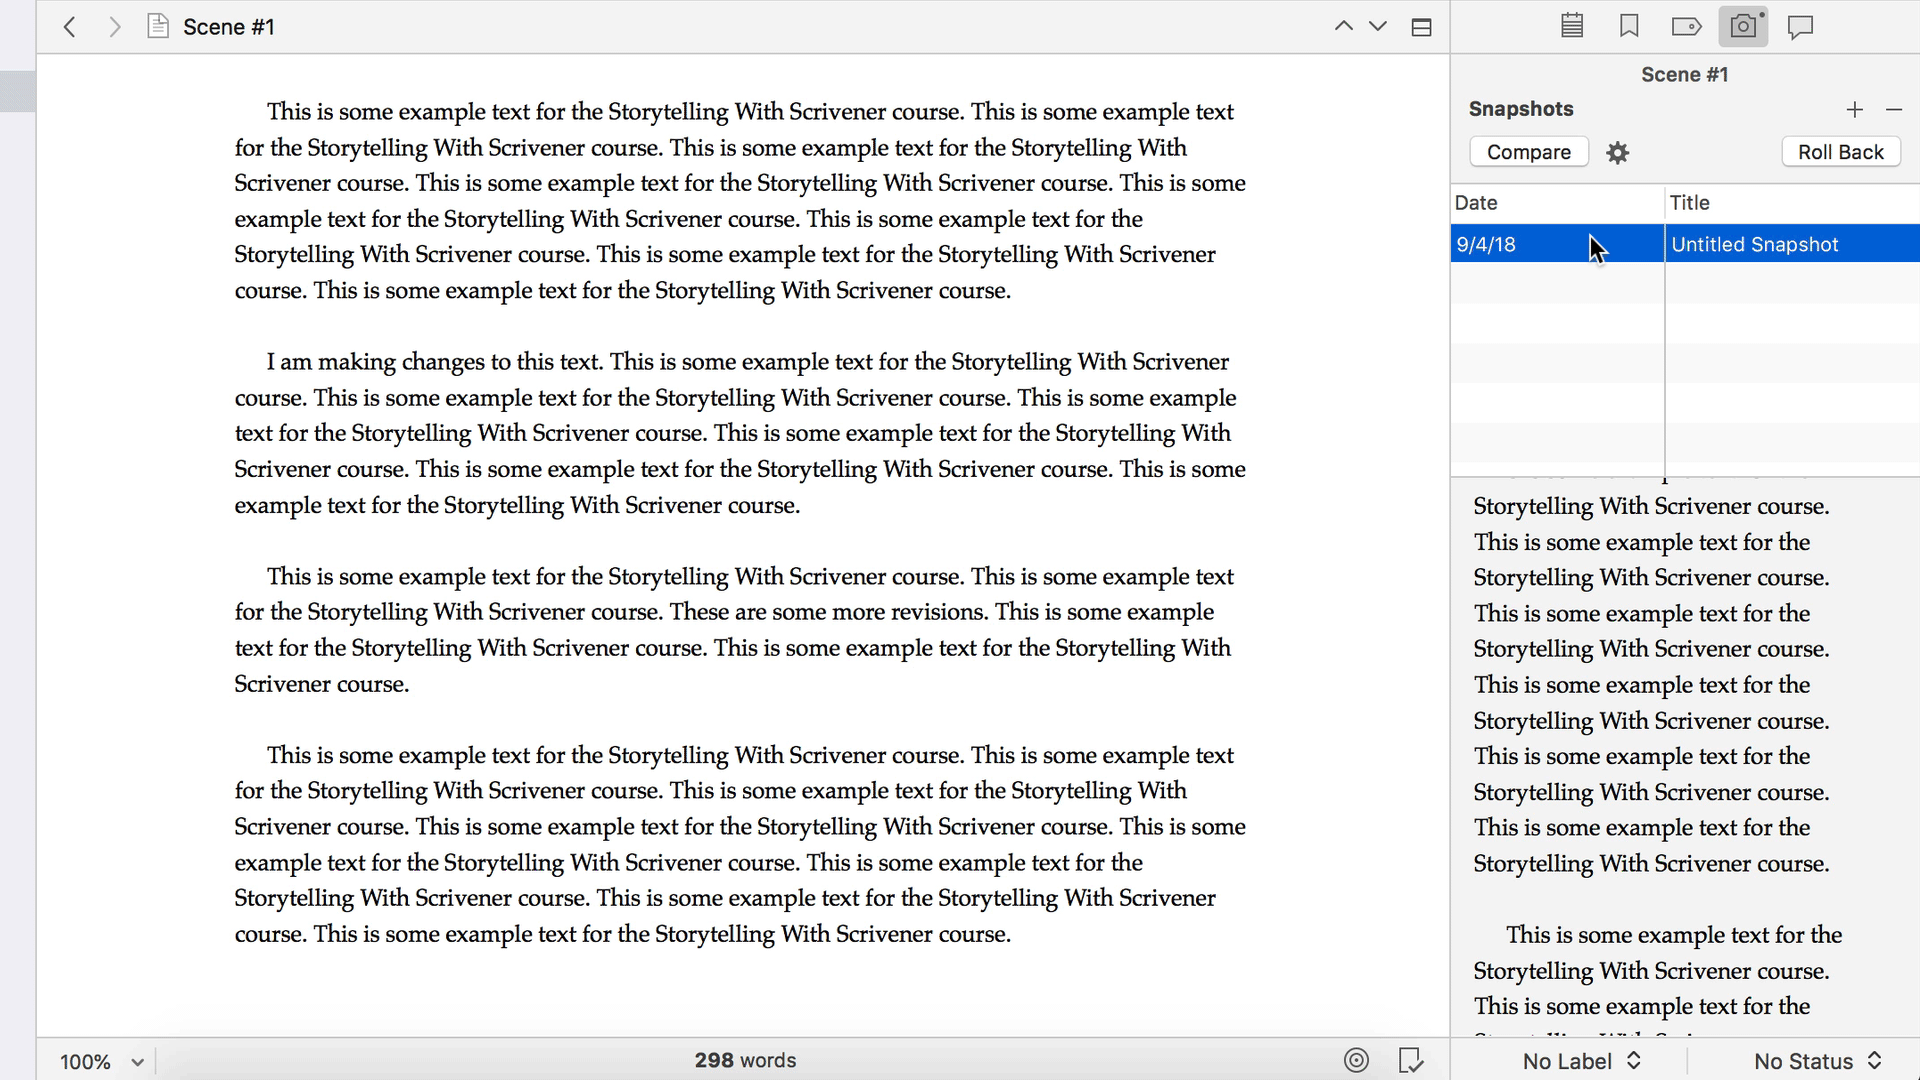Click the snapshot settings gear icon

click(x=1617, y=153)
